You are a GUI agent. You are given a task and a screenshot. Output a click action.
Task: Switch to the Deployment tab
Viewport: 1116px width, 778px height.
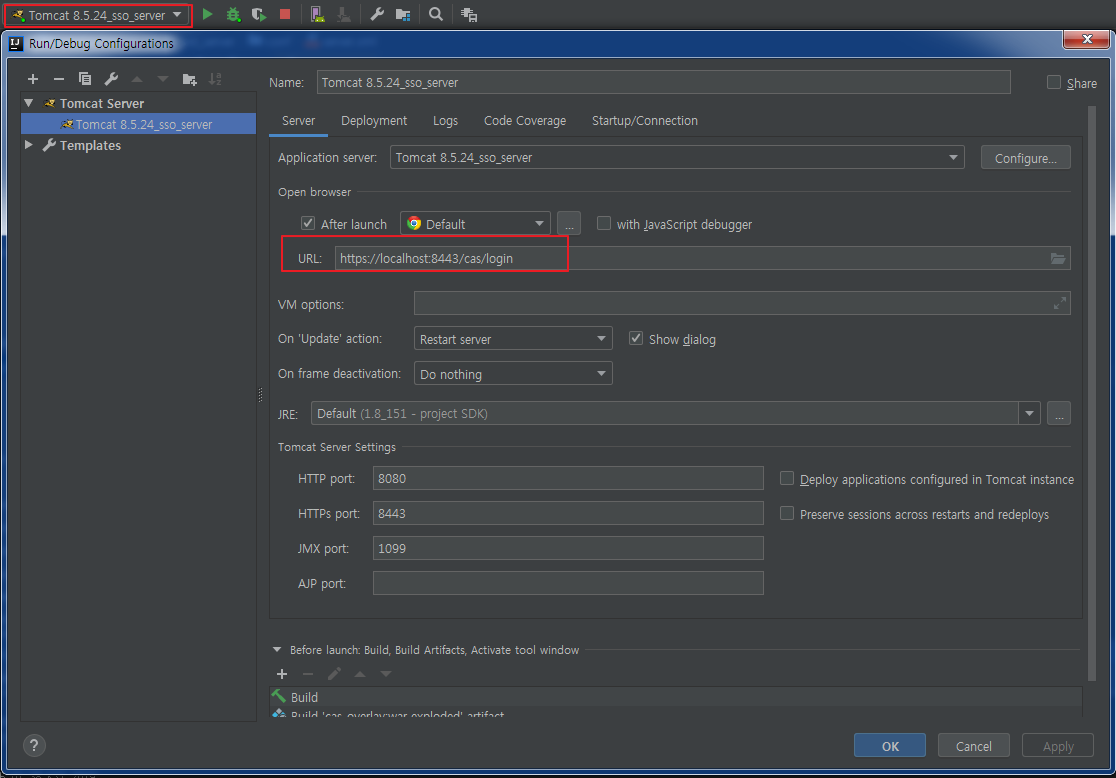click(x=374, y=121)
